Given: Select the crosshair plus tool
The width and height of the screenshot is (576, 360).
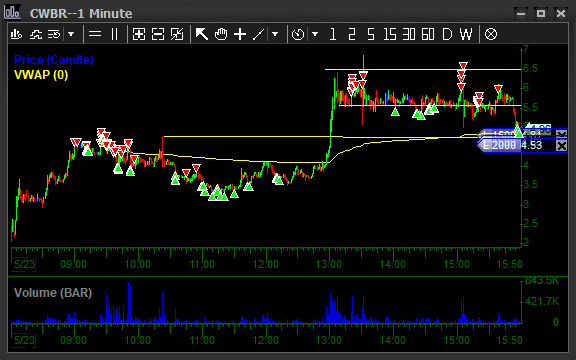Looking at the screenshot, I should pyautogui.click(x=240, y=34).
